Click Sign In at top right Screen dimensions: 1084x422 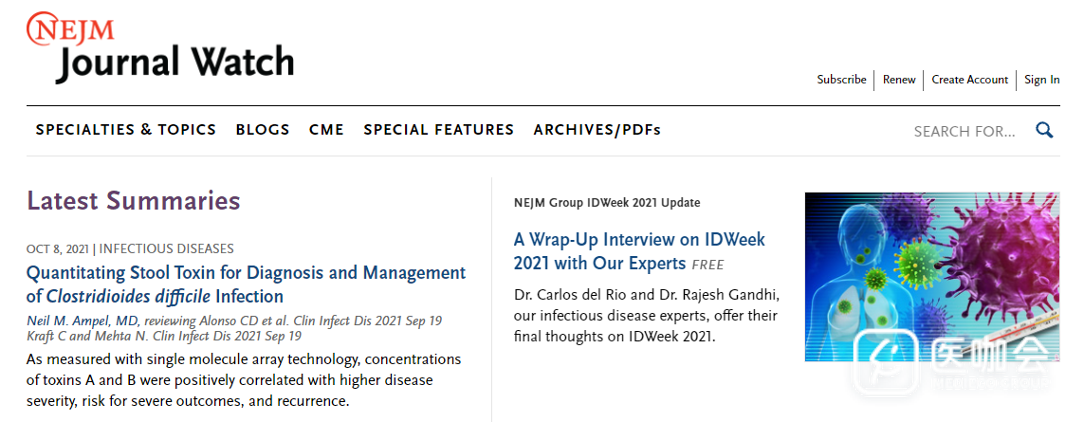point(1041,80)
